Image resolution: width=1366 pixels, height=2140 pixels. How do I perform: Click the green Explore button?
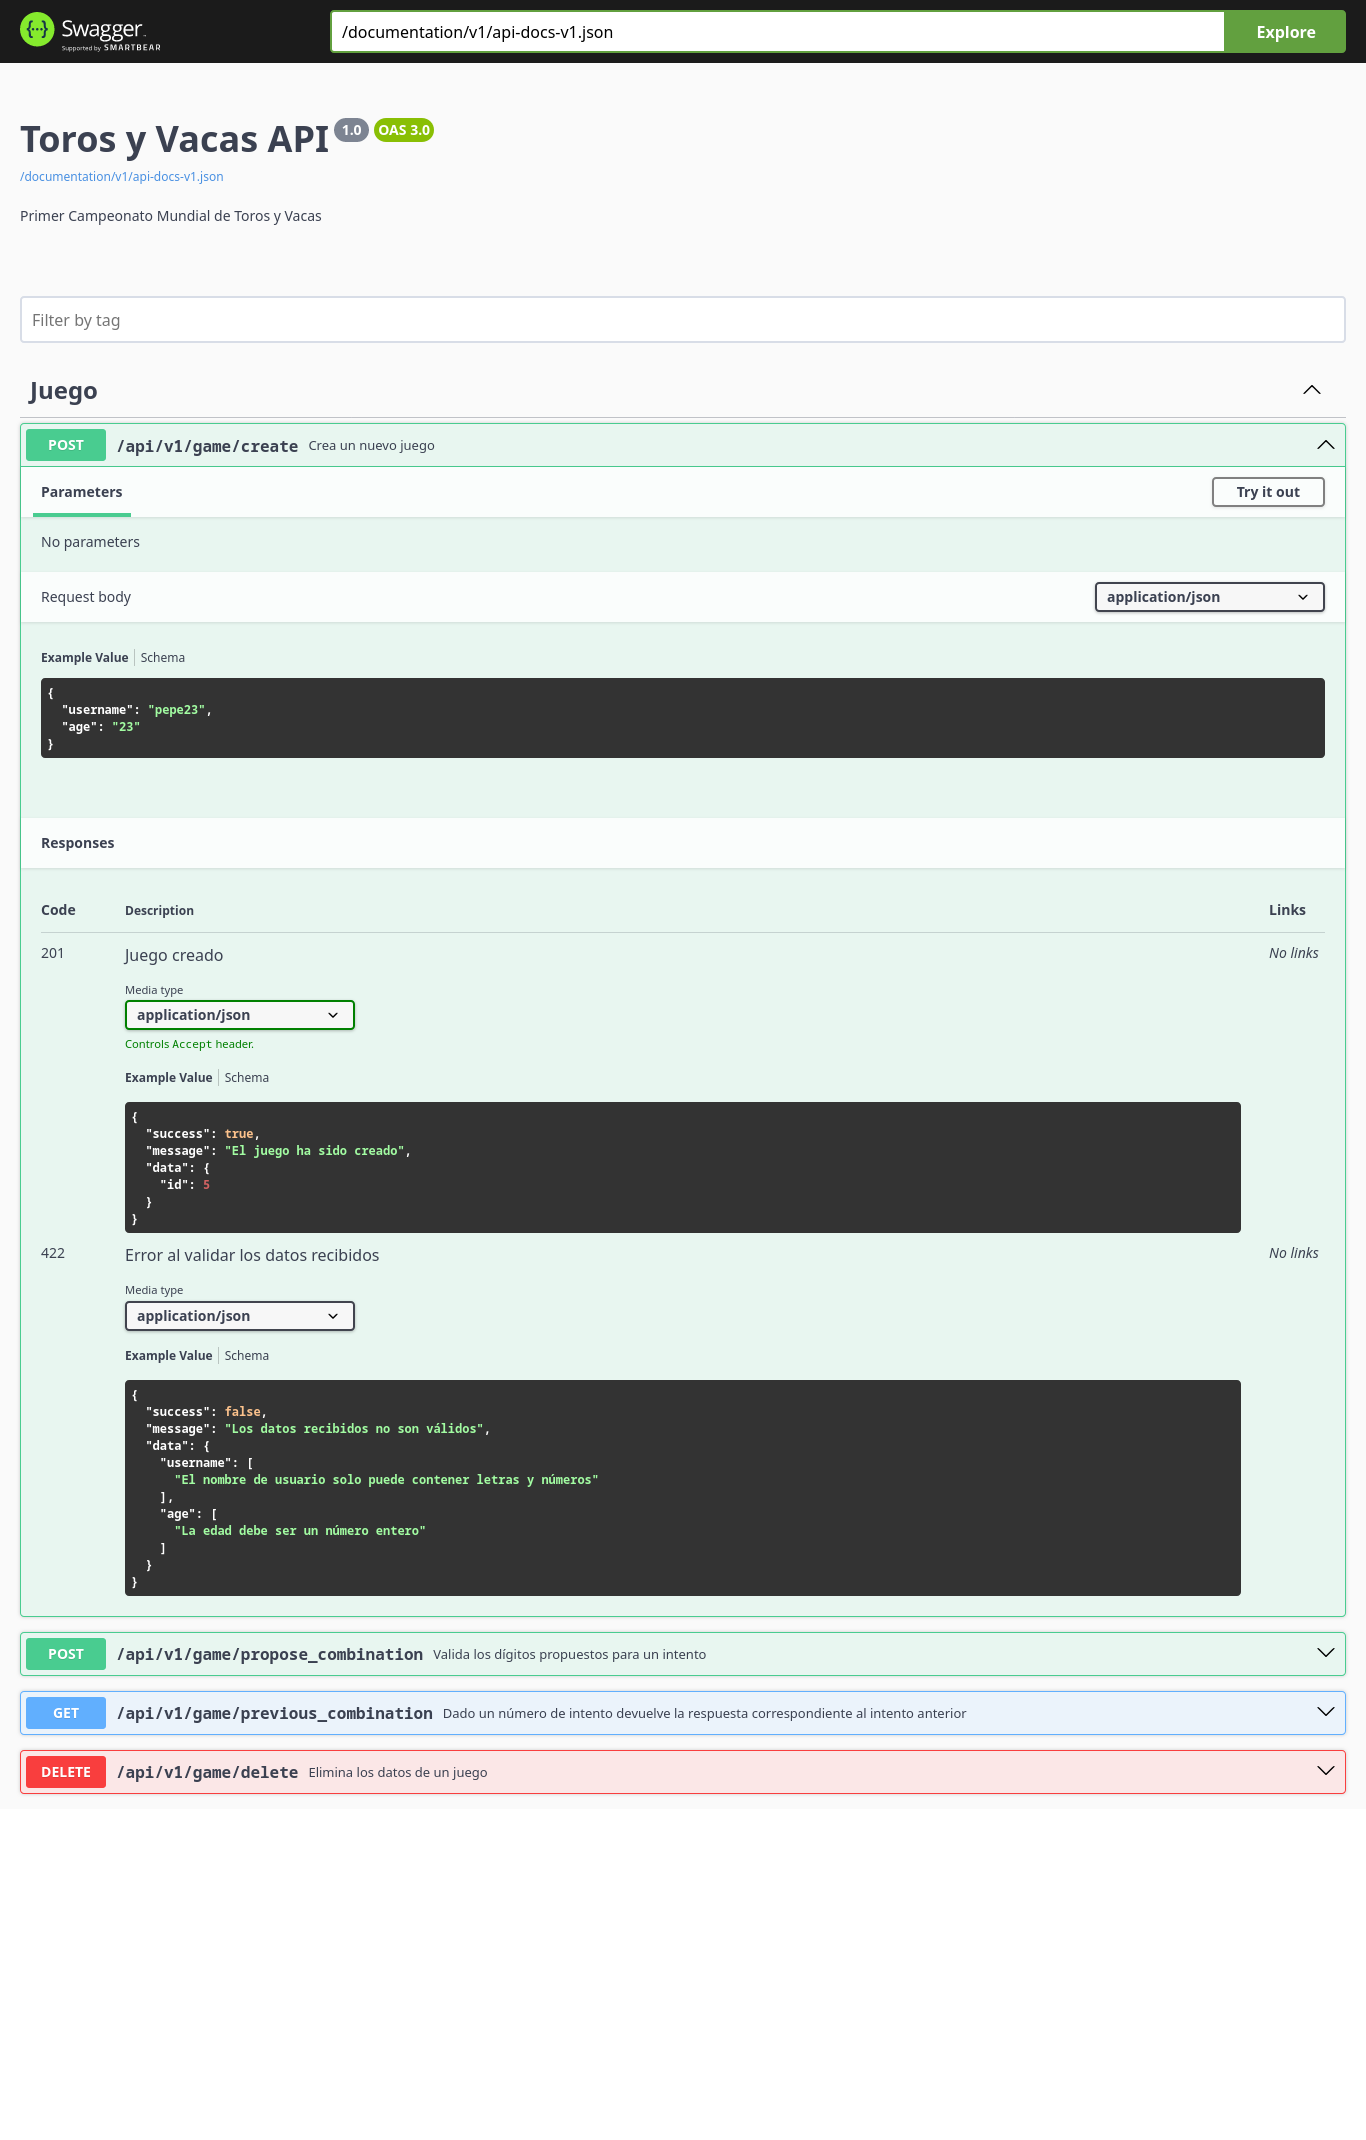(1284, 32)
